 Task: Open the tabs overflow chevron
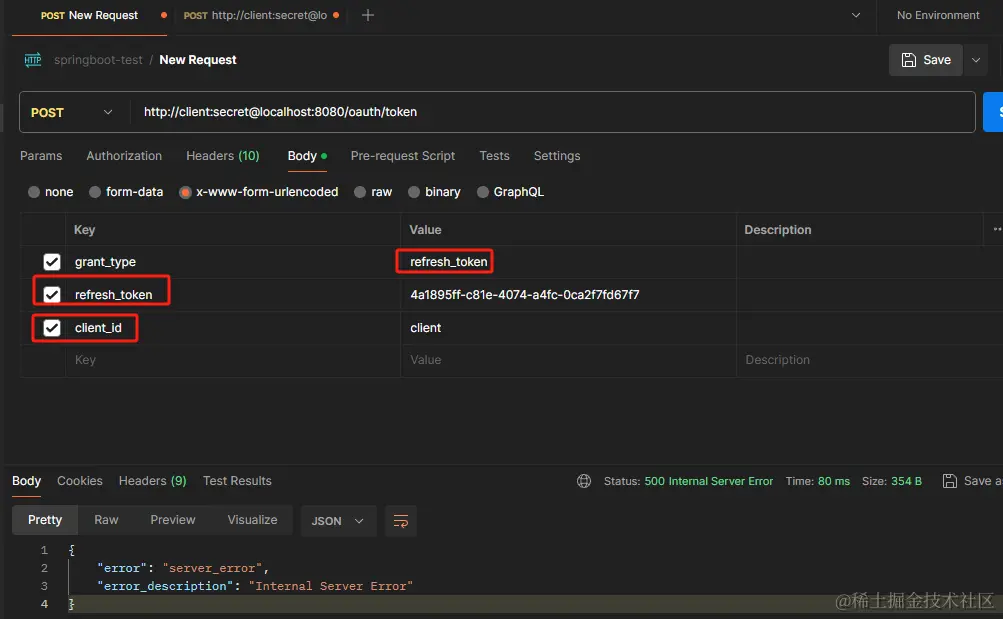[856, 15]
